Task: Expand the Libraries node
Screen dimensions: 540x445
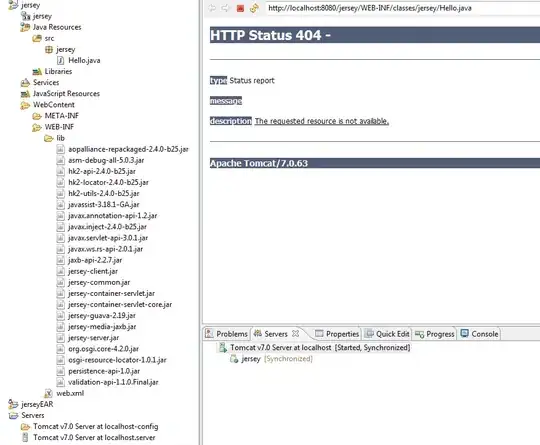Action: (37, 72)
